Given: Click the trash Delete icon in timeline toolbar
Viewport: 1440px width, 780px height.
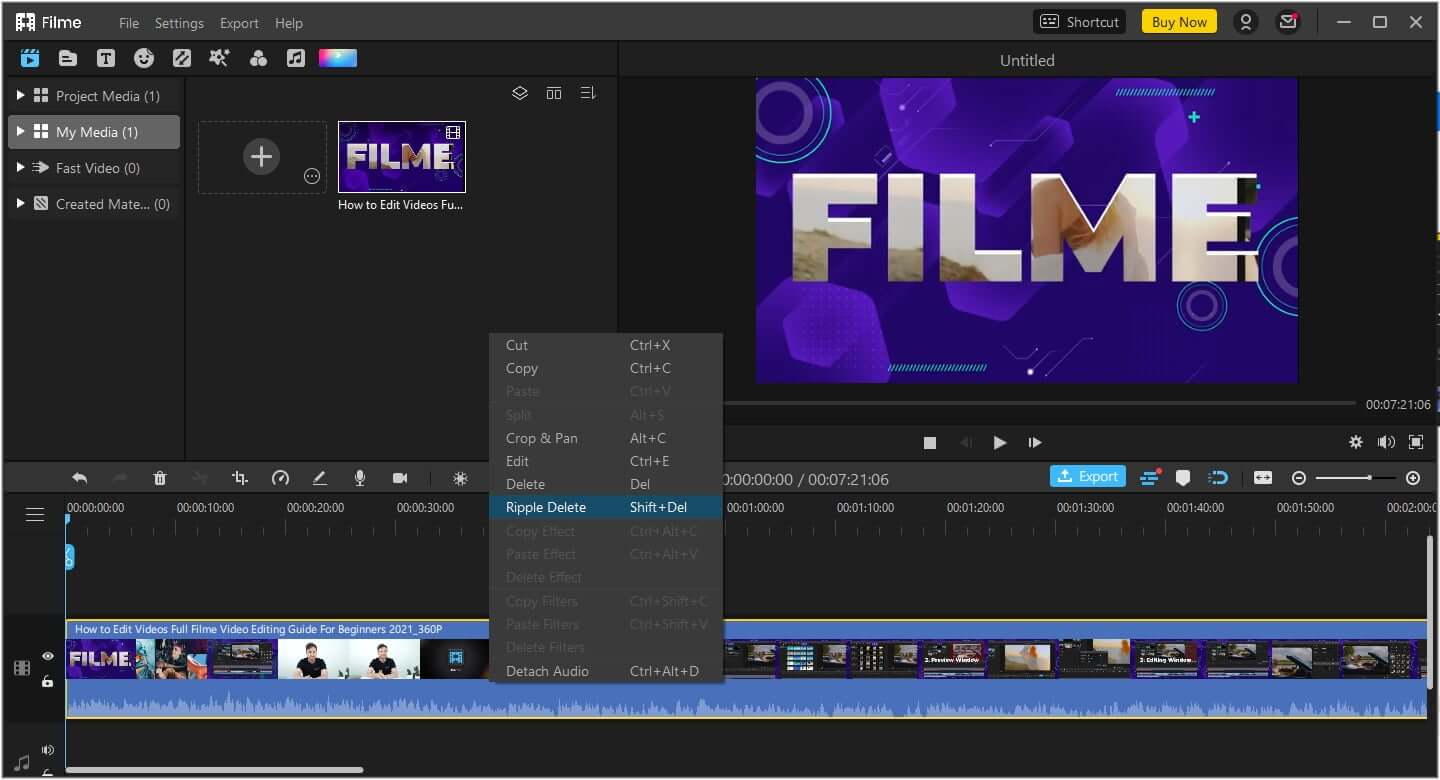Looking at the screenshot, I should [160, 478].
